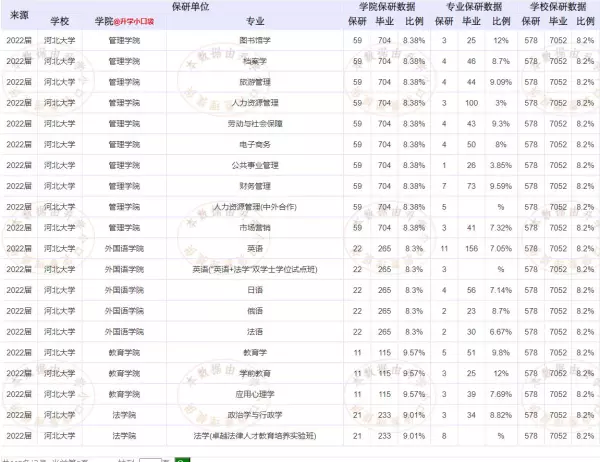Click the 学院保研数据 group header
Screen dimensions: 600x462
click(x=387, y=7)
